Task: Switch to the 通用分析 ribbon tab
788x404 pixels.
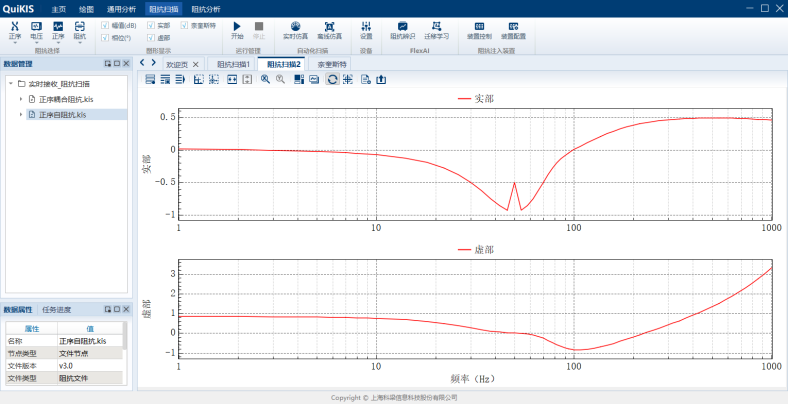Action: [x=122, y=8]
